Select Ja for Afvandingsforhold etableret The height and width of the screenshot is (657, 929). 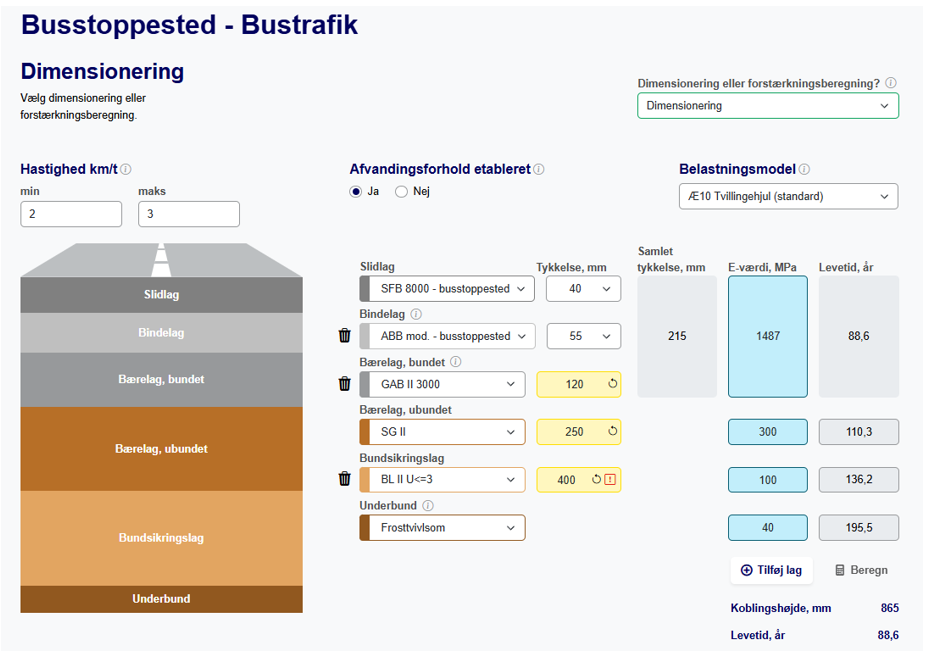(356, 192)
